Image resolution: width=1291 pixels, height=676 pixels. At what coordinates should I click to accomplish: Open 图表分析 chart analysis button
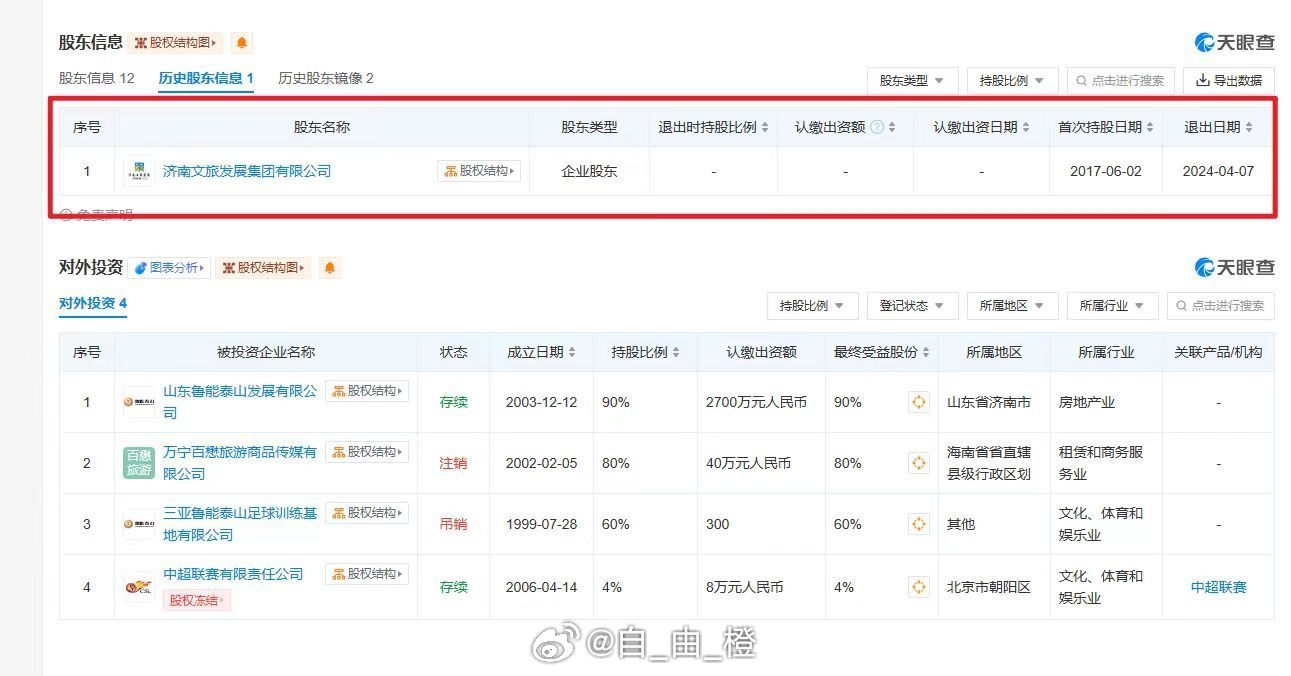pos(169,268)
